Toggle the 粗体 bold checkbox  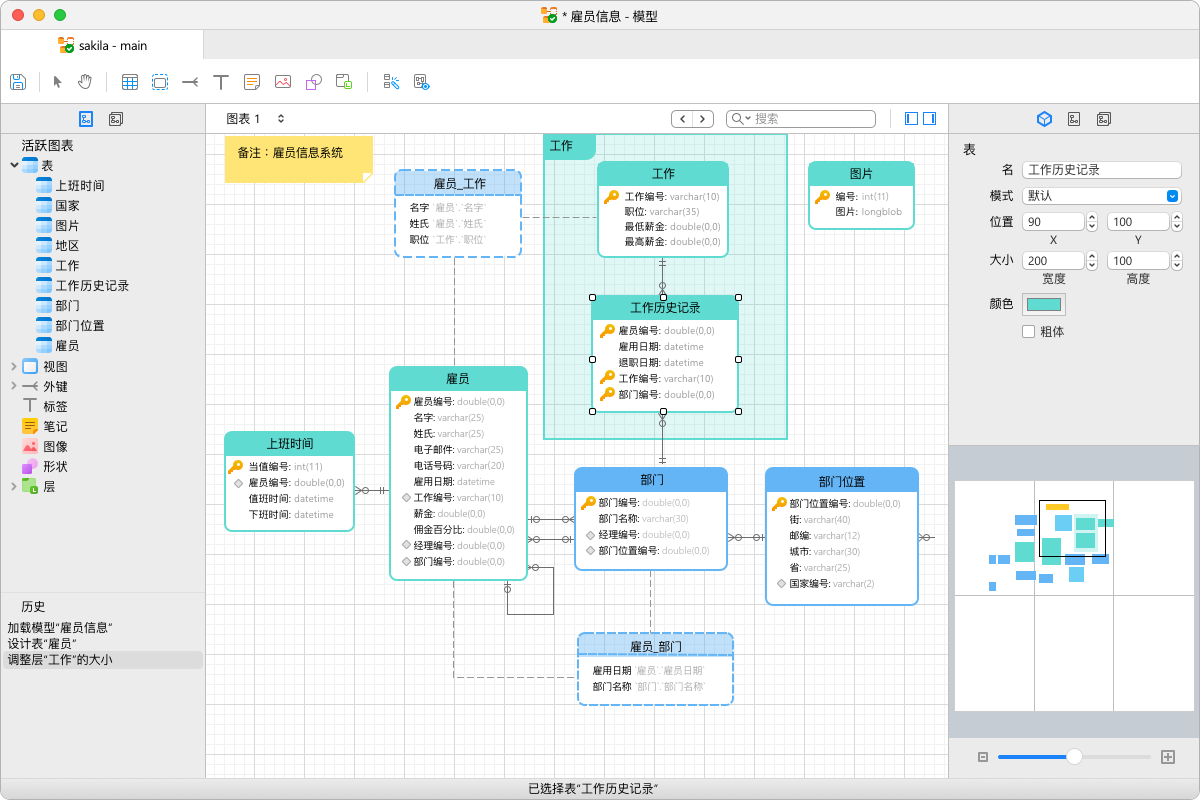pyautogui.click(x=1028, y=331)
